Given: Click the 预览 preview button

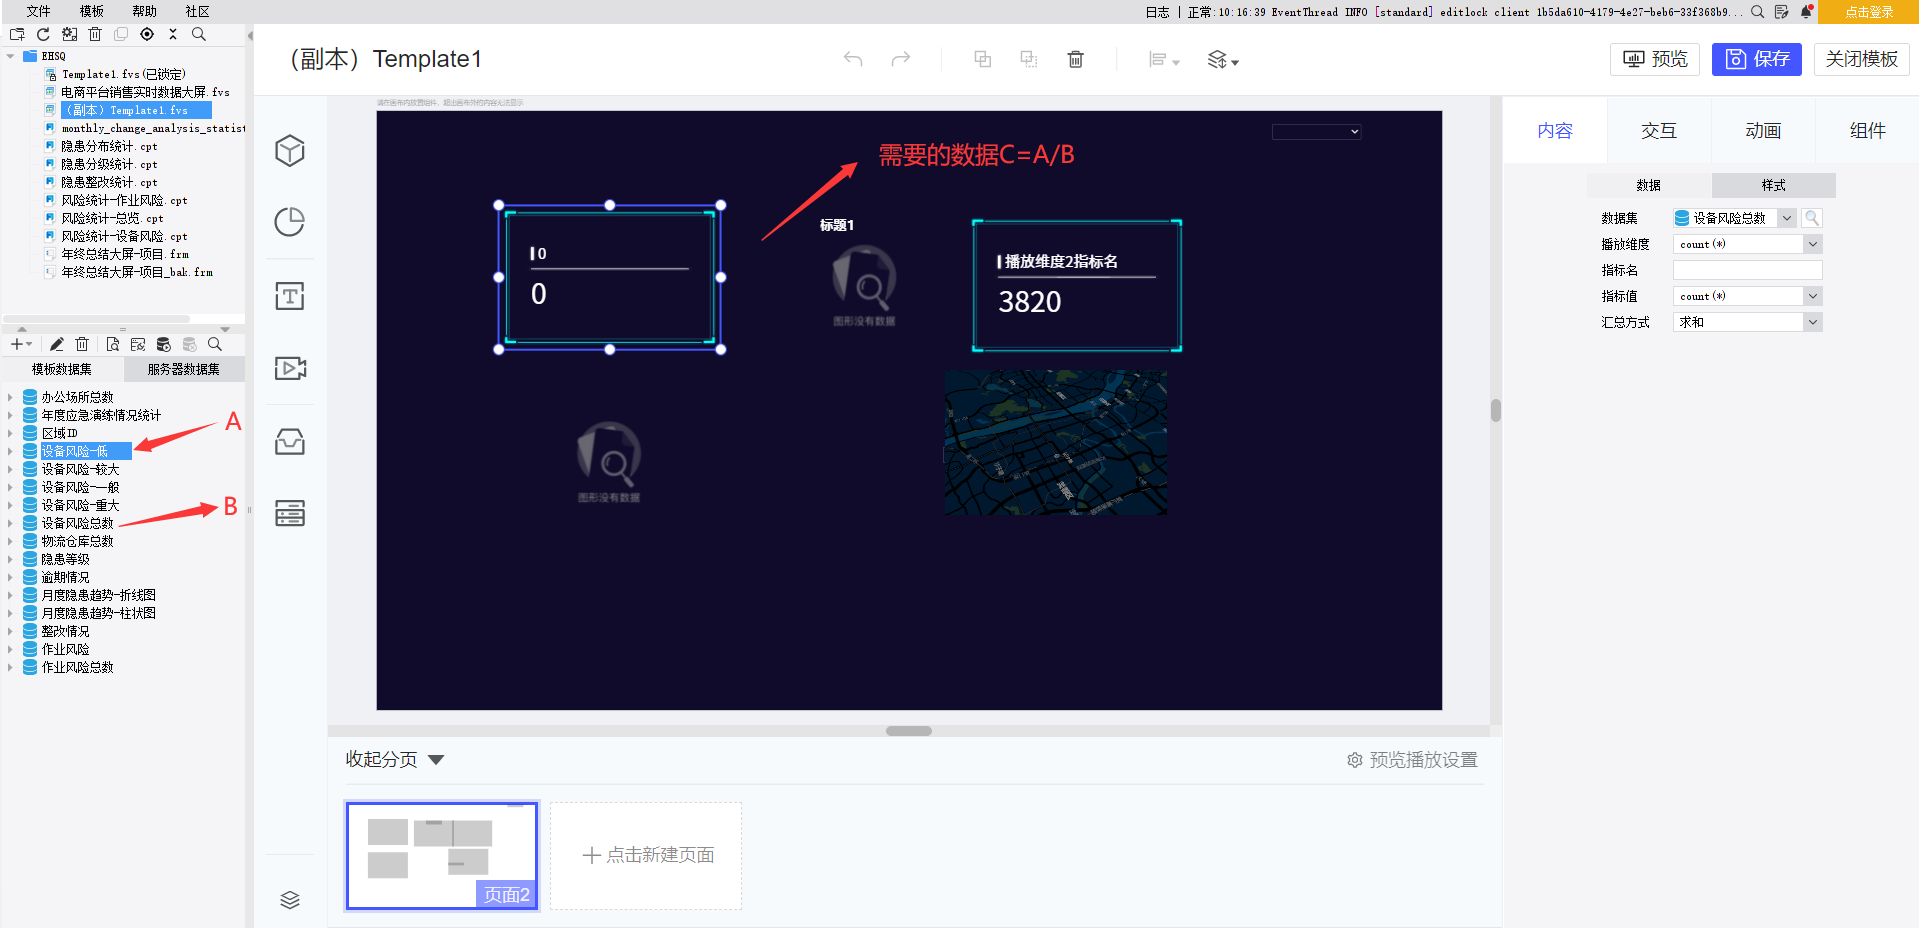Looking at the screenshot, I should tap(1655, 59).
